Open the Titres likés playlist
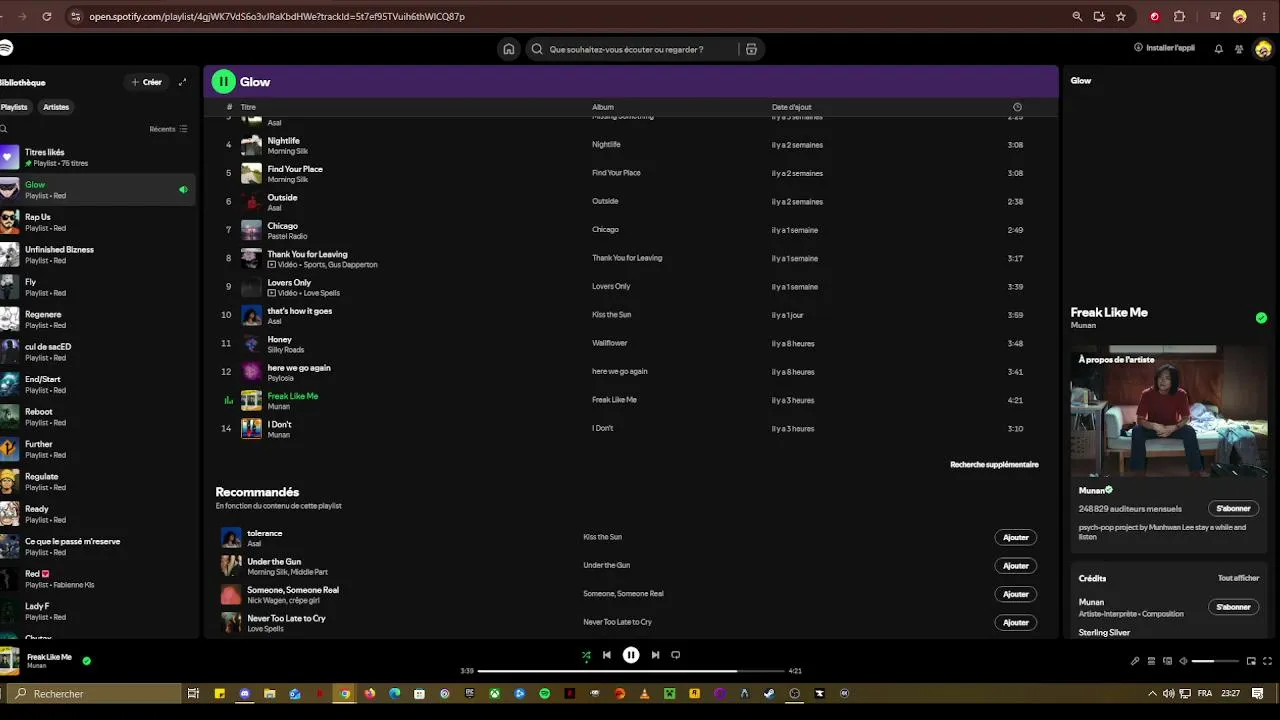This screenshot has height=720, width=1280. point(97,157)
